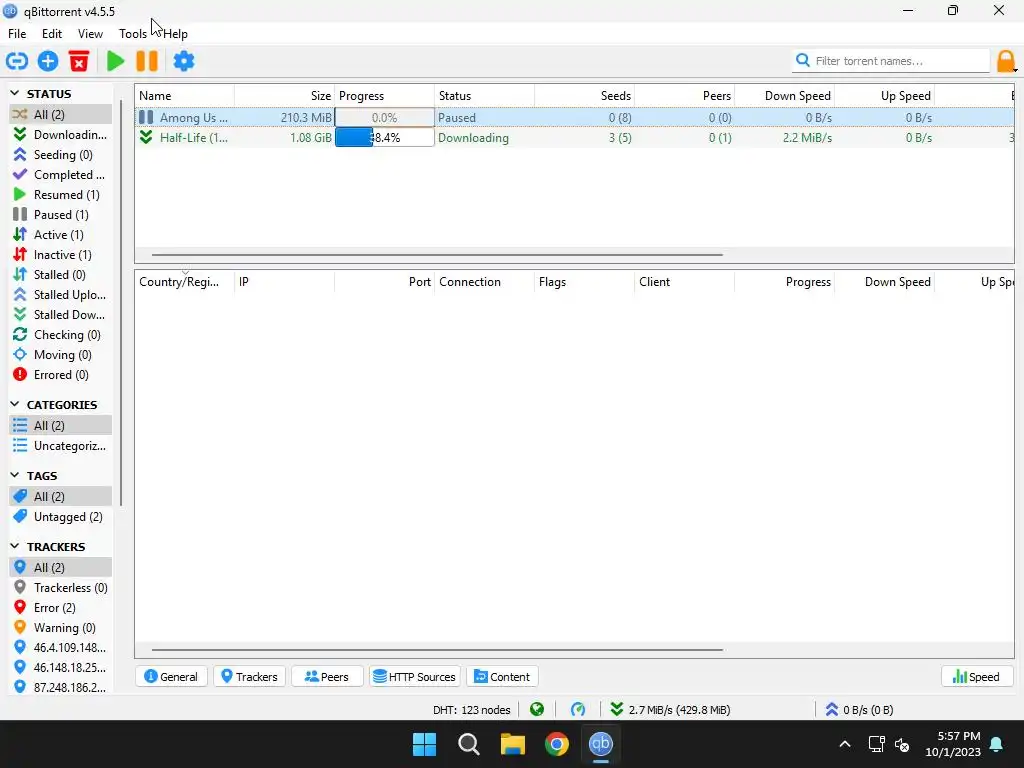This screenshot has width=1024, height=768.
Task: Click the red Remove torrent trash icon
Action: tap(79, 61)
